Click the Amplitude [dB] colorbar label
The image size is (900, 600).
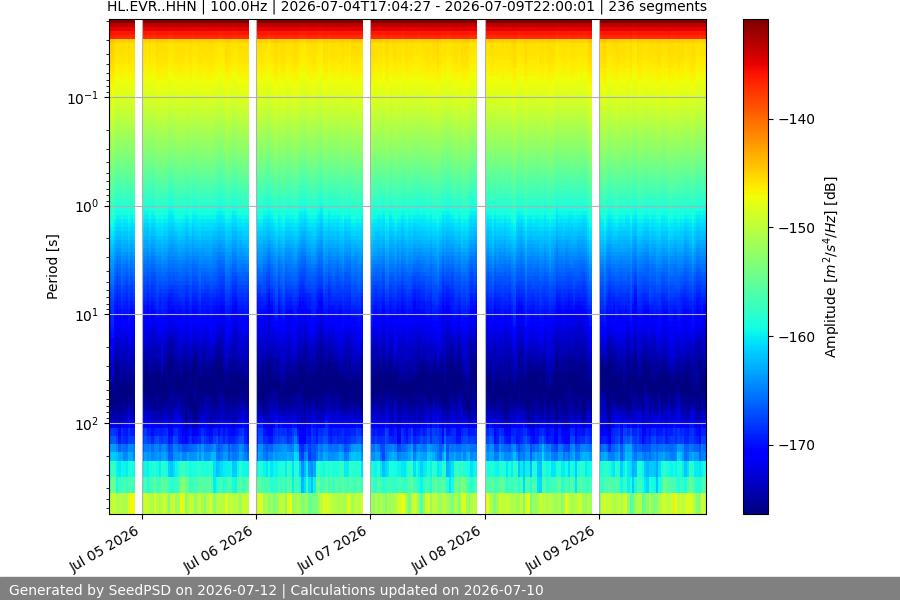[831, 267]
